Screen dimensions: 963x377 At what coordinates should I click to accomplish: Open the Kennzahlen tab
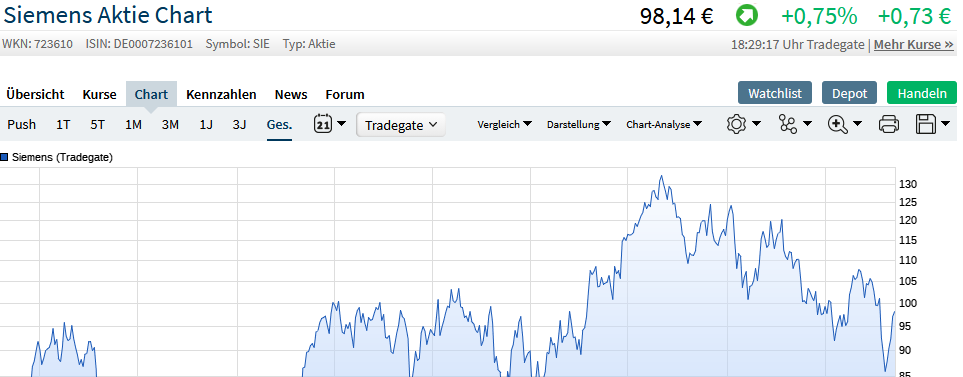221,94
